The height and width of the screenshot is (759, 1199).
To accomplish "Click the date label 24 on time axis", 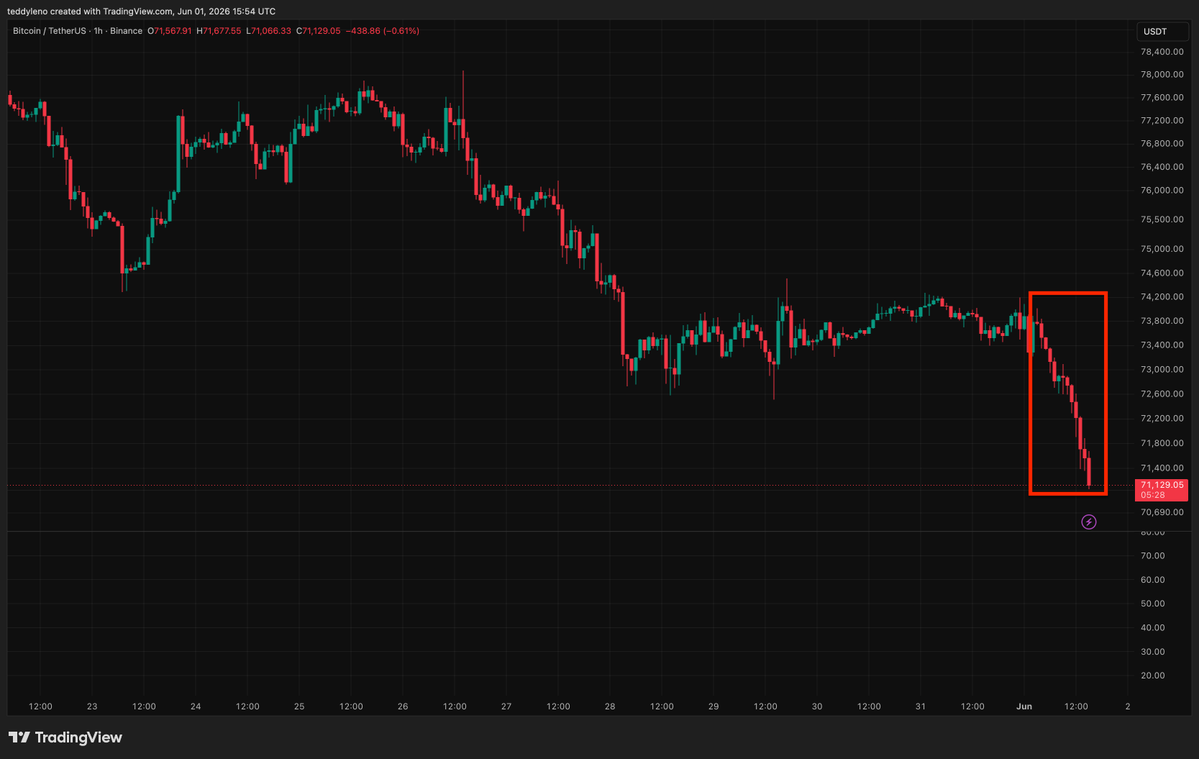I will pyautogui.click(x=196, y=707).
